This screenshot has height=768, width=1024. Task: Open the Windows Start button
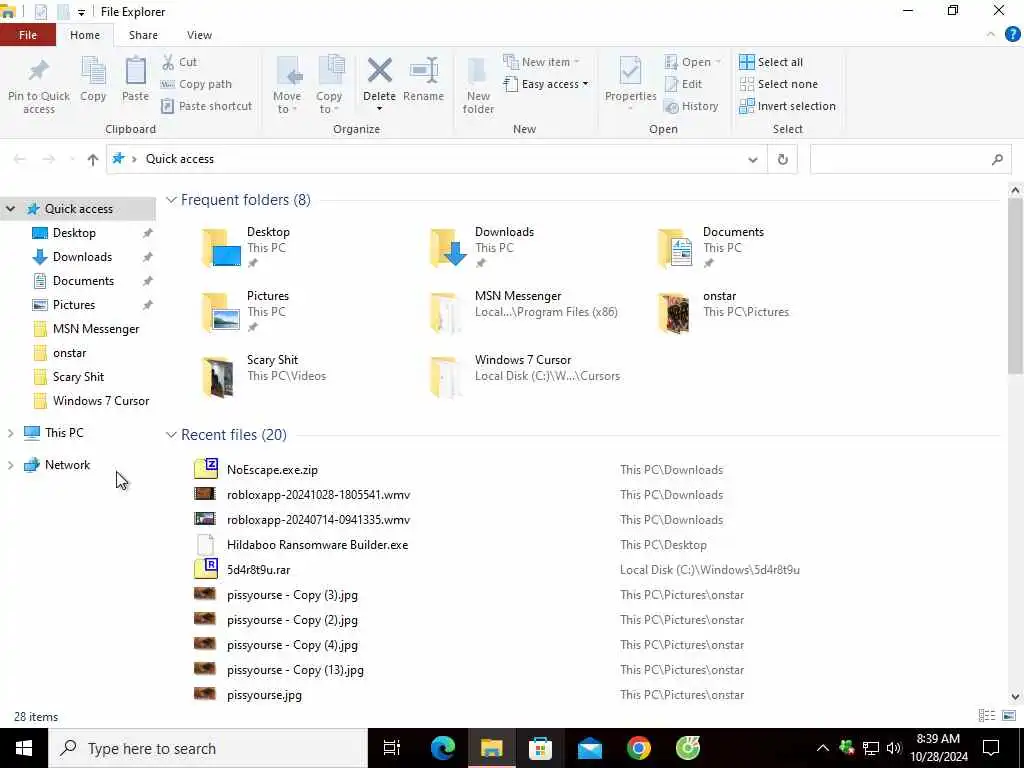(x=24, y=748)
